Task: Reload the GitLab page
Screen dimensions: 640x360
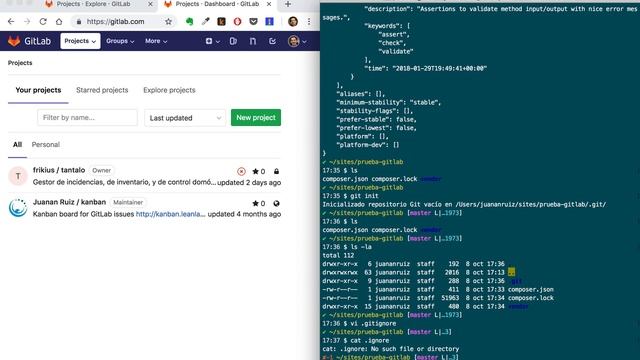Action: pyautogui.click(x=43, y=22)
